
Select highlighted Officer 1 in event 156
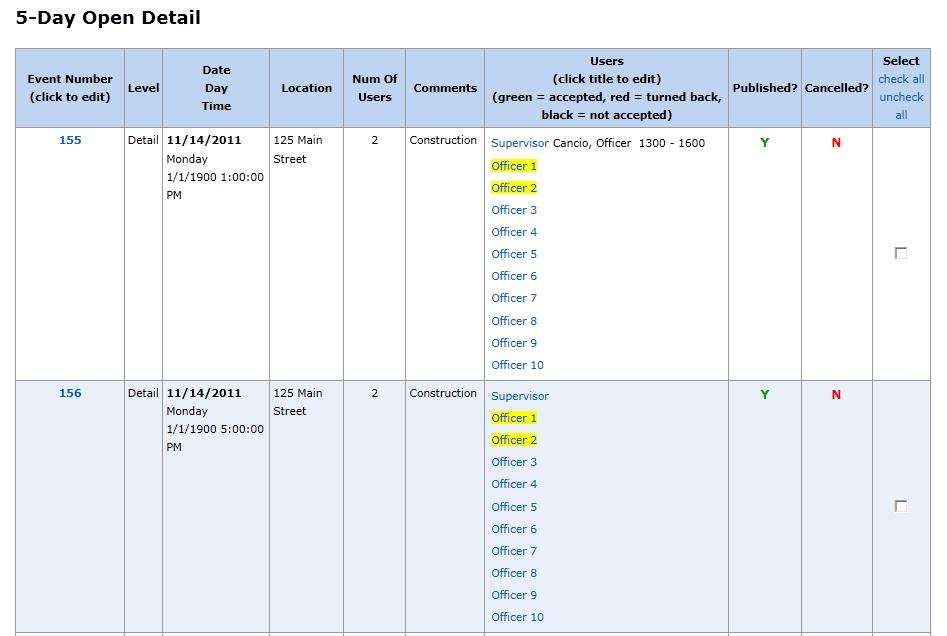(514, 418)
